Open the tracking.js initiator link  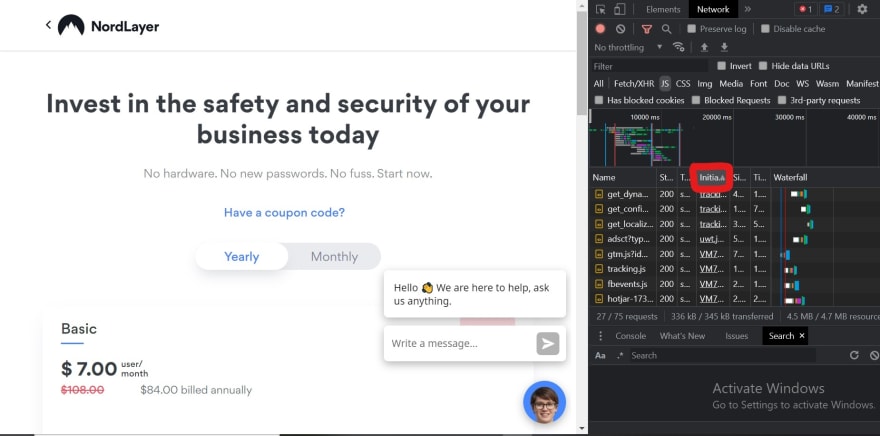pos(713,269)
